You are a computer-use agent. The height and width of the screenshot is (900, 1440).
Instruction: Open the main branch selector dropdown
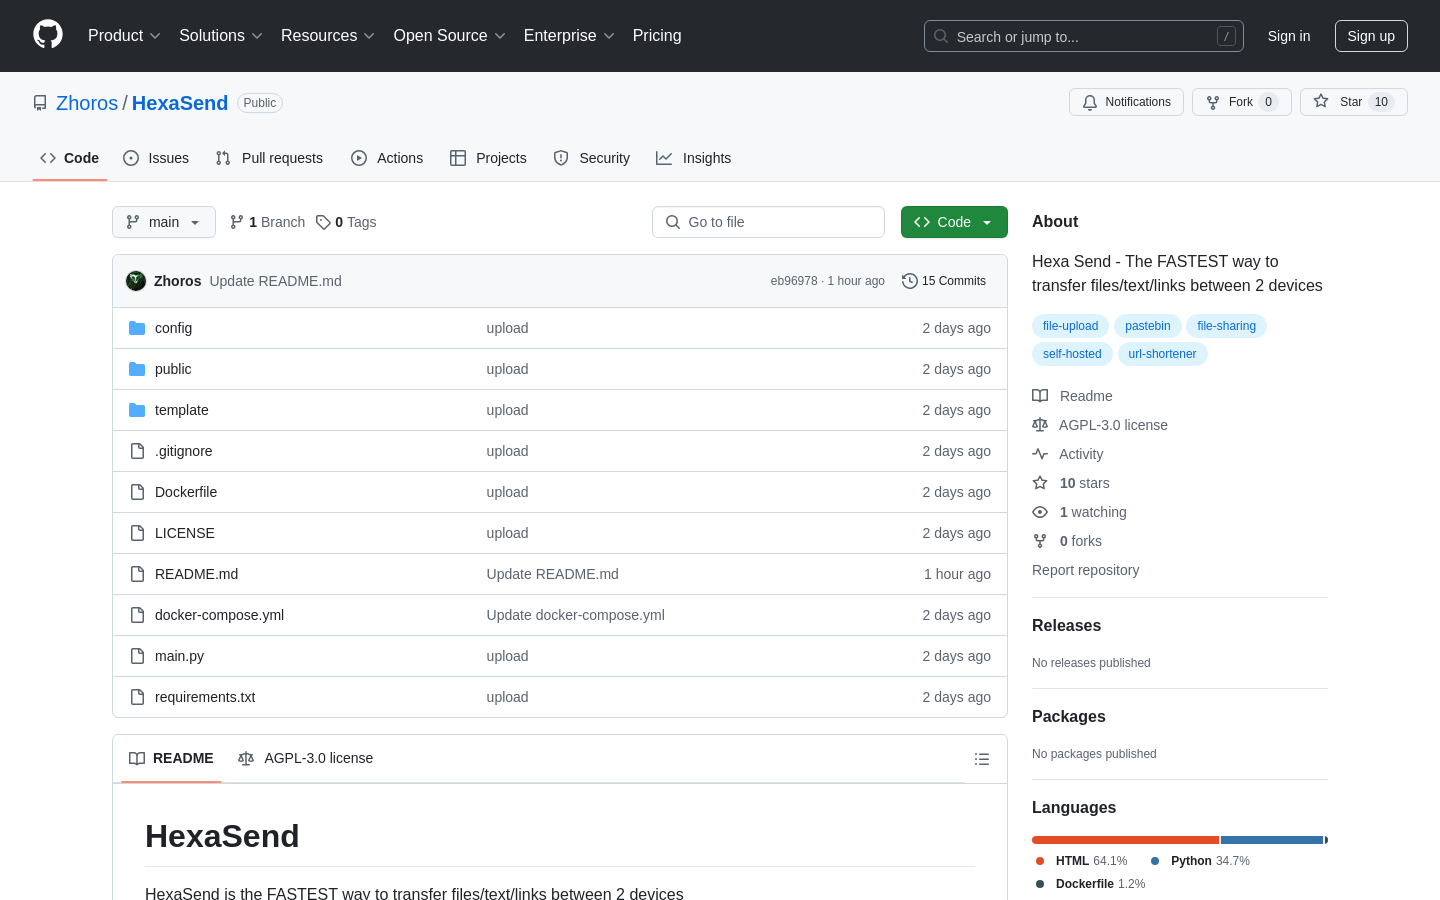click(x=164, y=222)
